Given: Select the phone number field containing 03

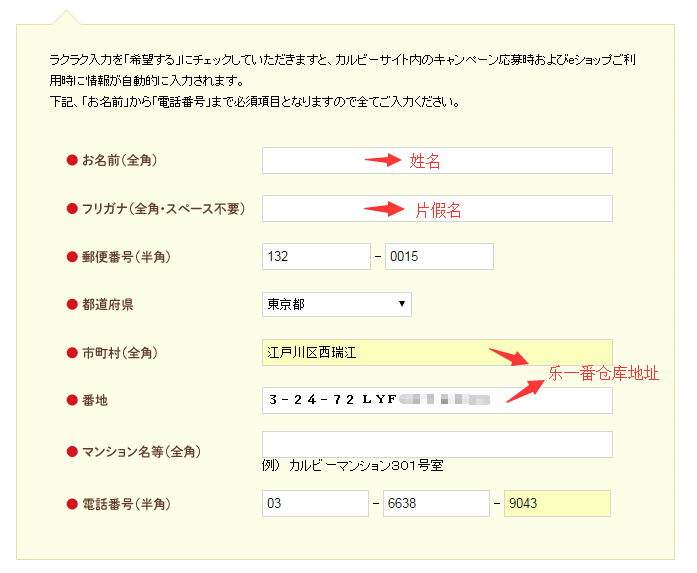Looking at the screenshot, I should (x=315, y=503).
